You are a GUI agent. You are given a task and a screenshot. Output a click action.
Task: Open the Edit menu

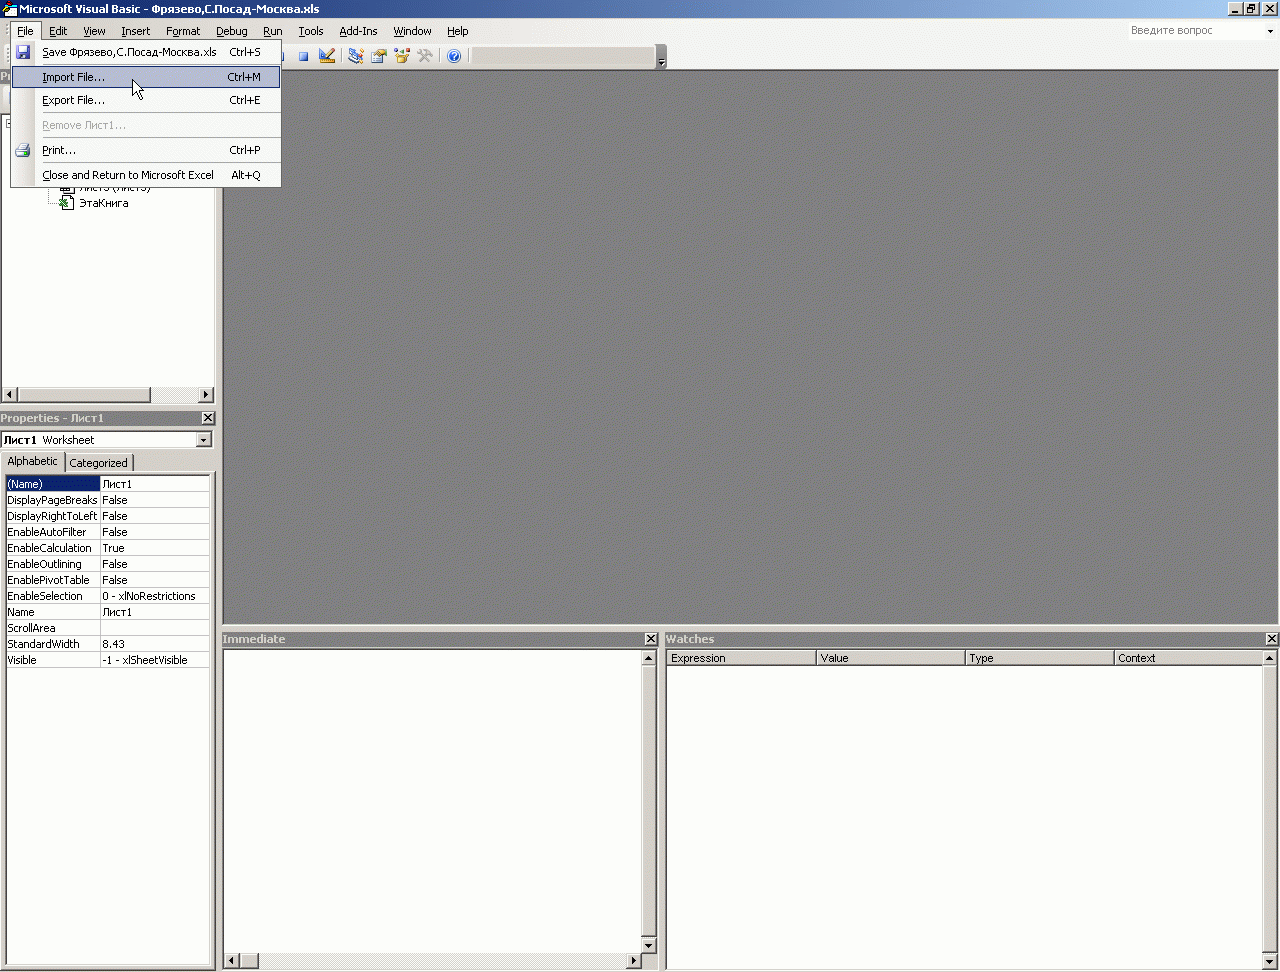coord(58,31)
